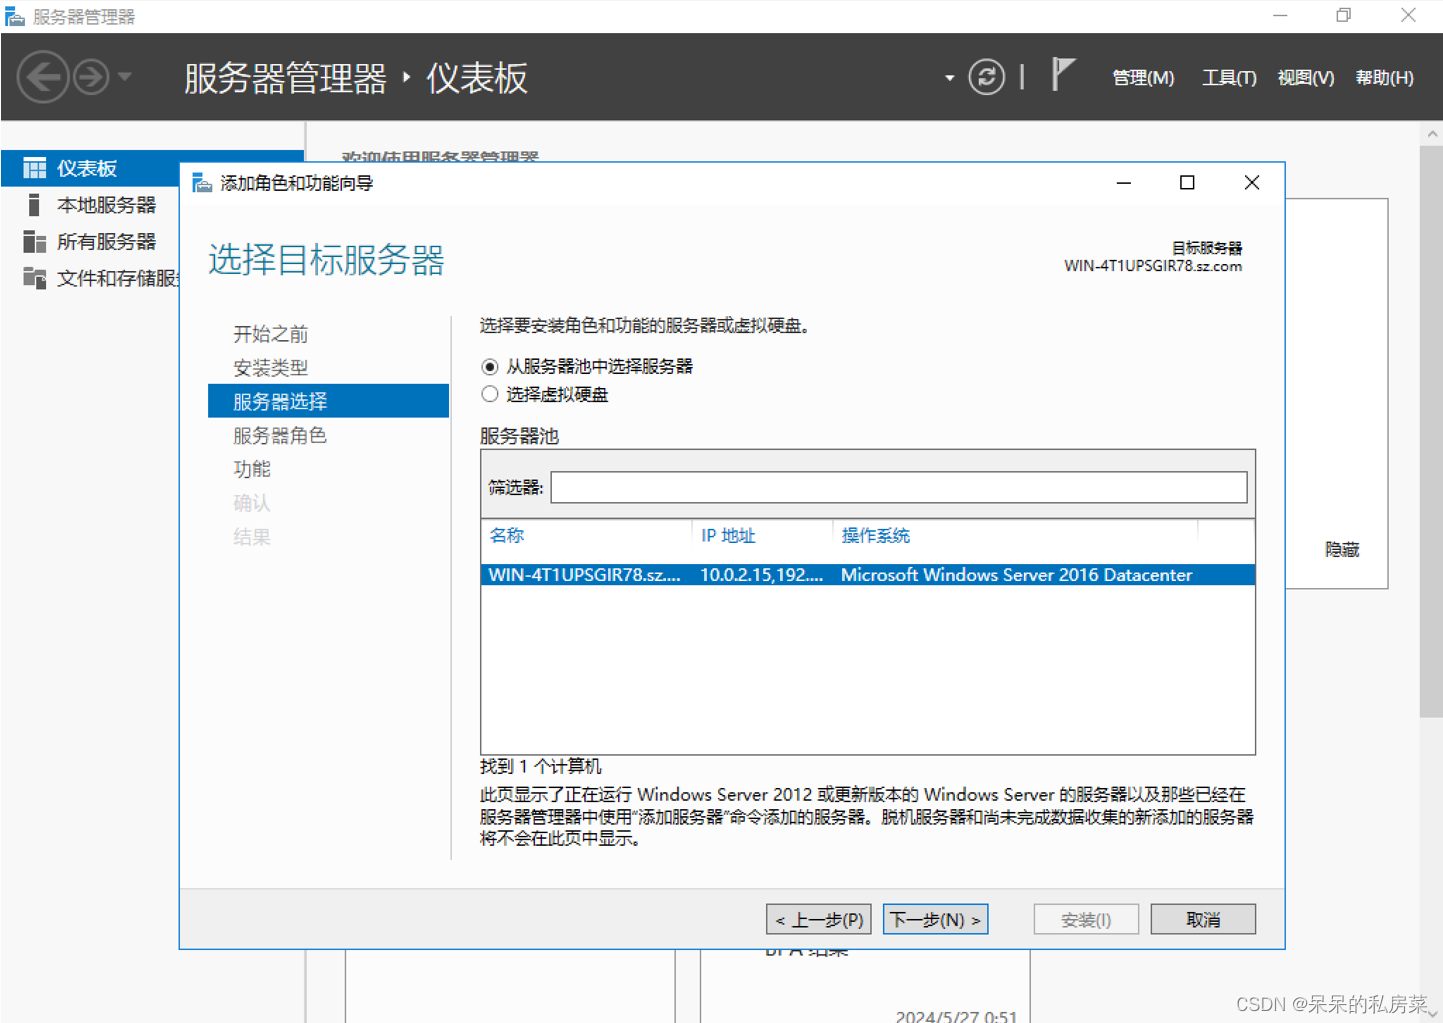
Task: Click the 所有服务器 icon in sidebar
Action: 35,242
